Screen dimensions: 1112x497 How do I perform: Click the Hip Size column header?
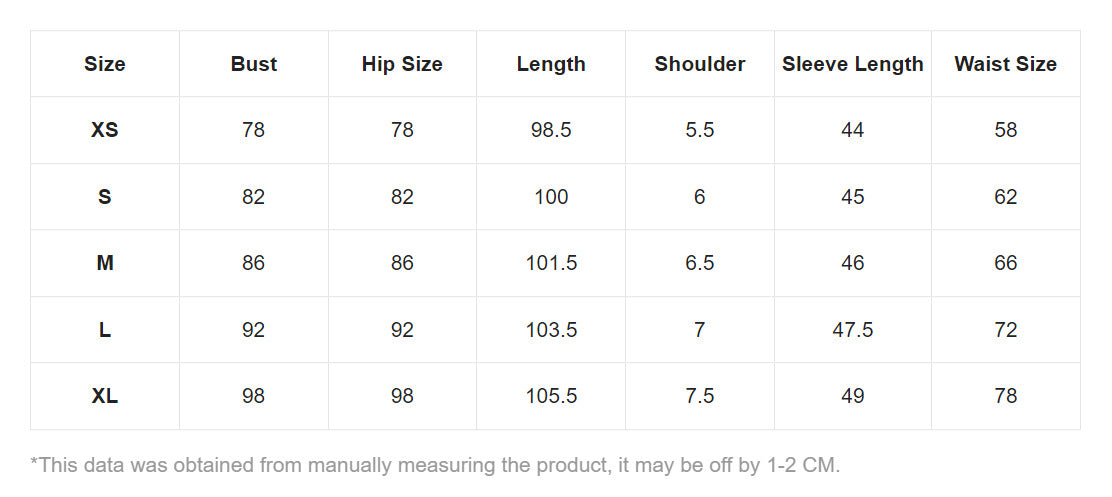(402, 64)
